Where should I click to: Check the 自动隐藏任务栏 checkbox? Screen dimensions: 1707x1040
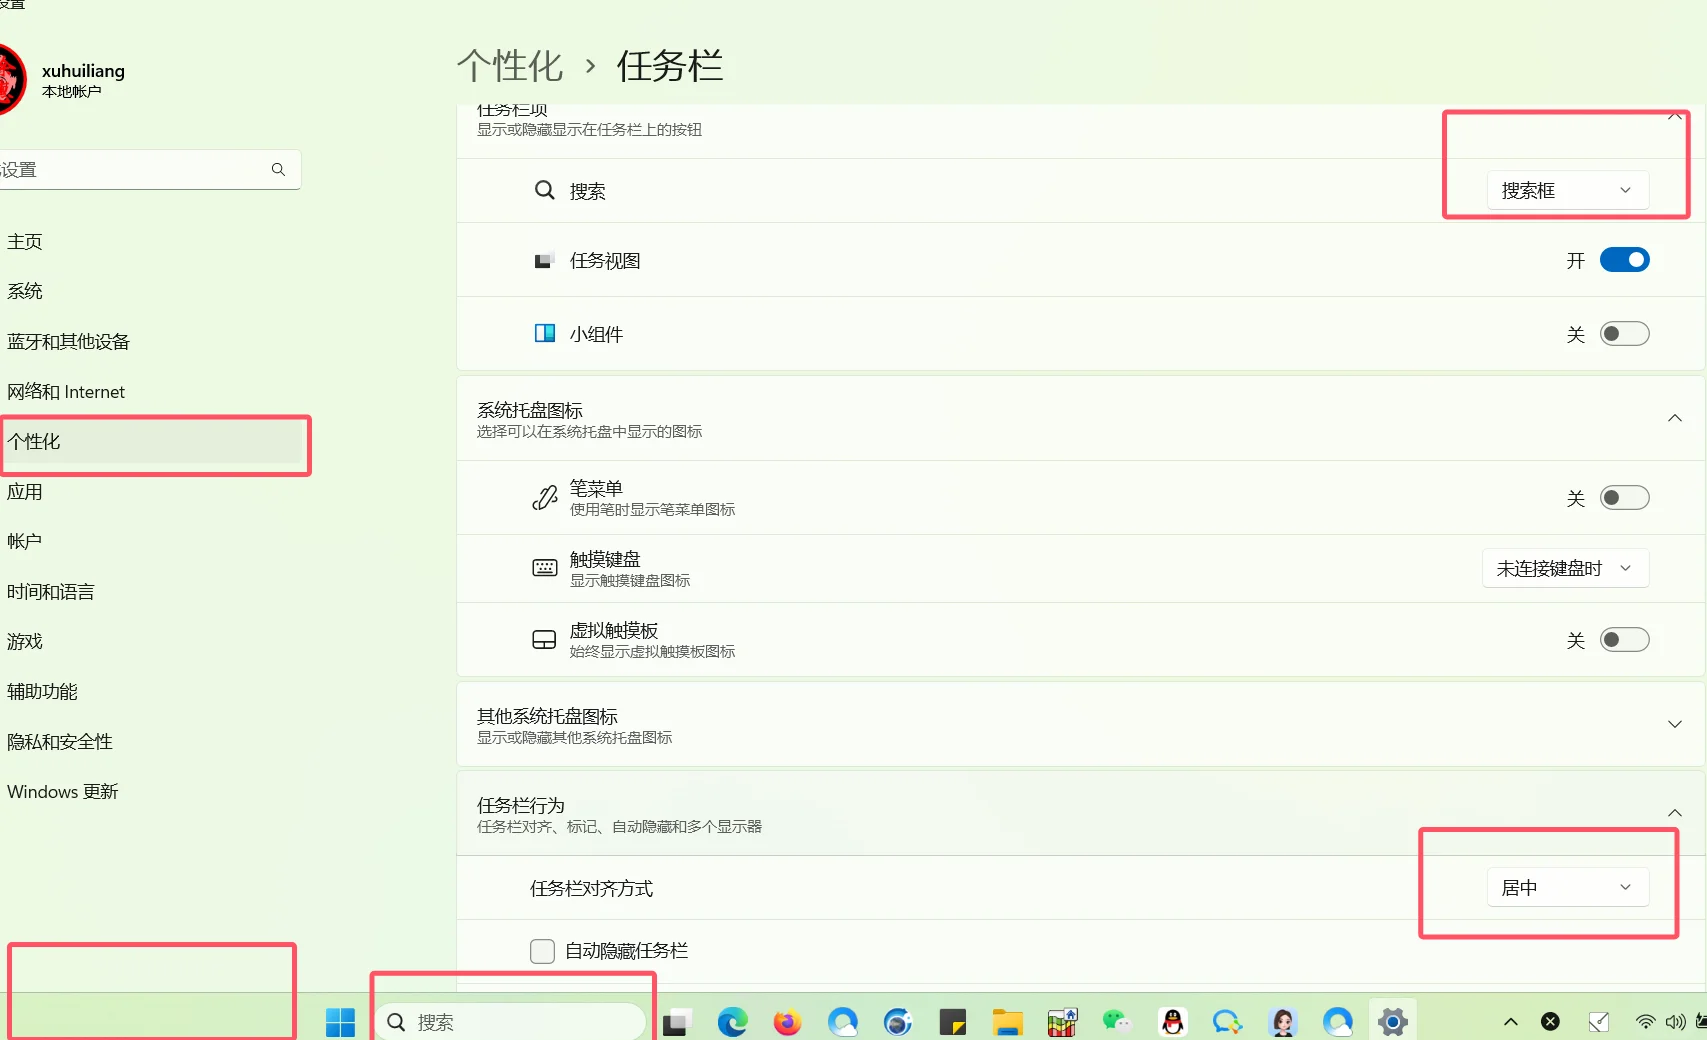click(x=542, y=951)
